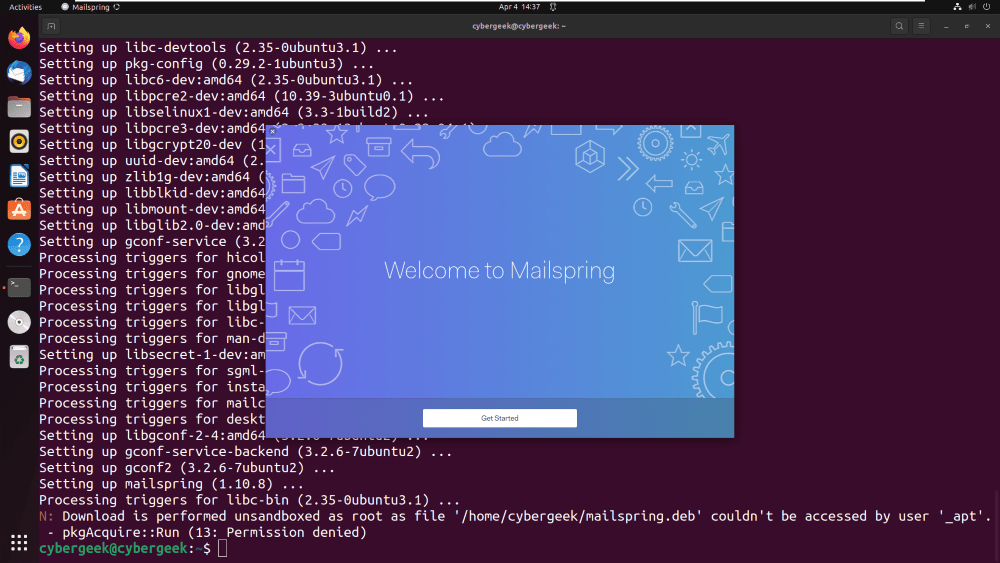Launch LibreOffice Writer from dock
This screenshot has width=1000, height=563.
[19, 176]
